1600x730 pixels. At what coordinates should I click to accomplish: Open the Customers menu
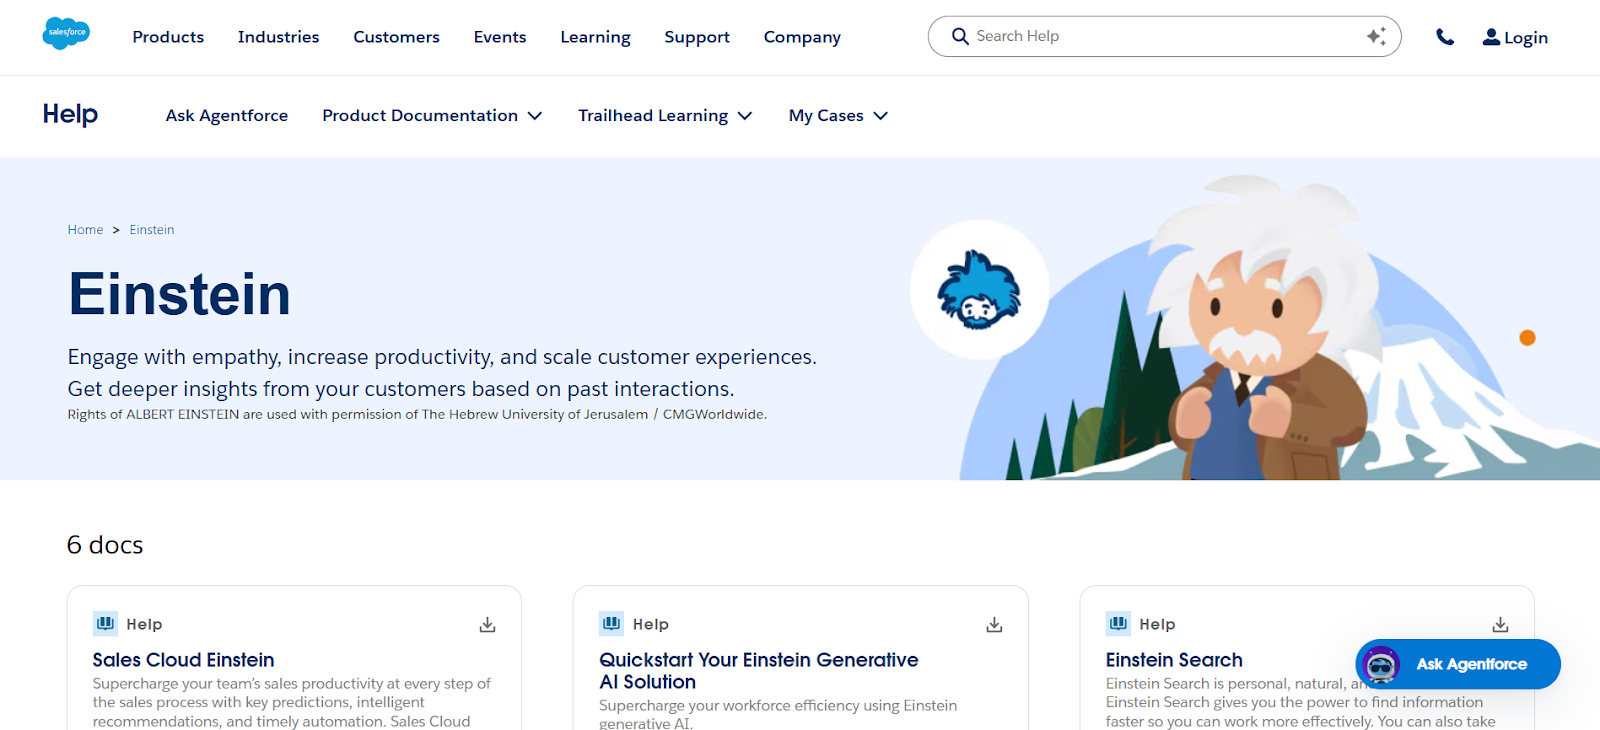coord(396,37)
